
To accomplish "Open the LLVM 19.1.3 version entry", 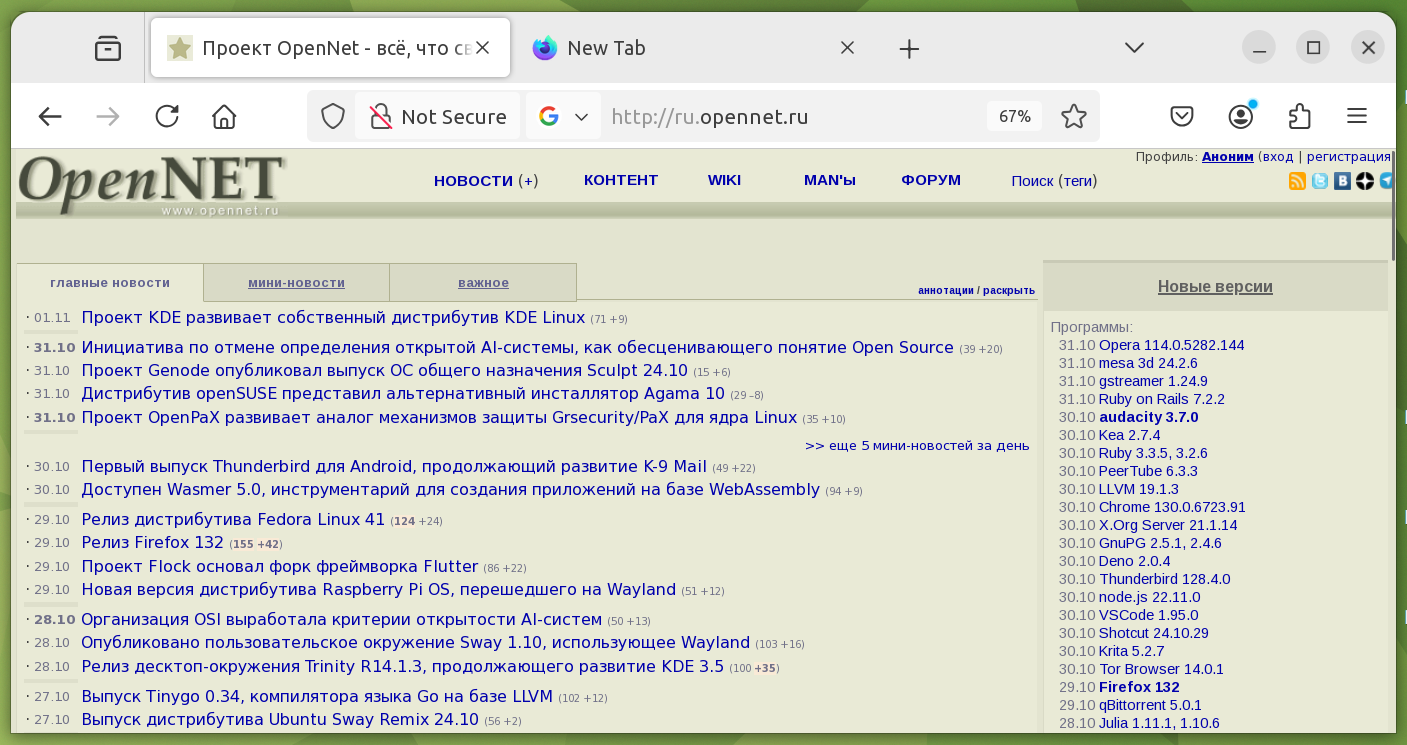I will click(x=1139, y=489).
